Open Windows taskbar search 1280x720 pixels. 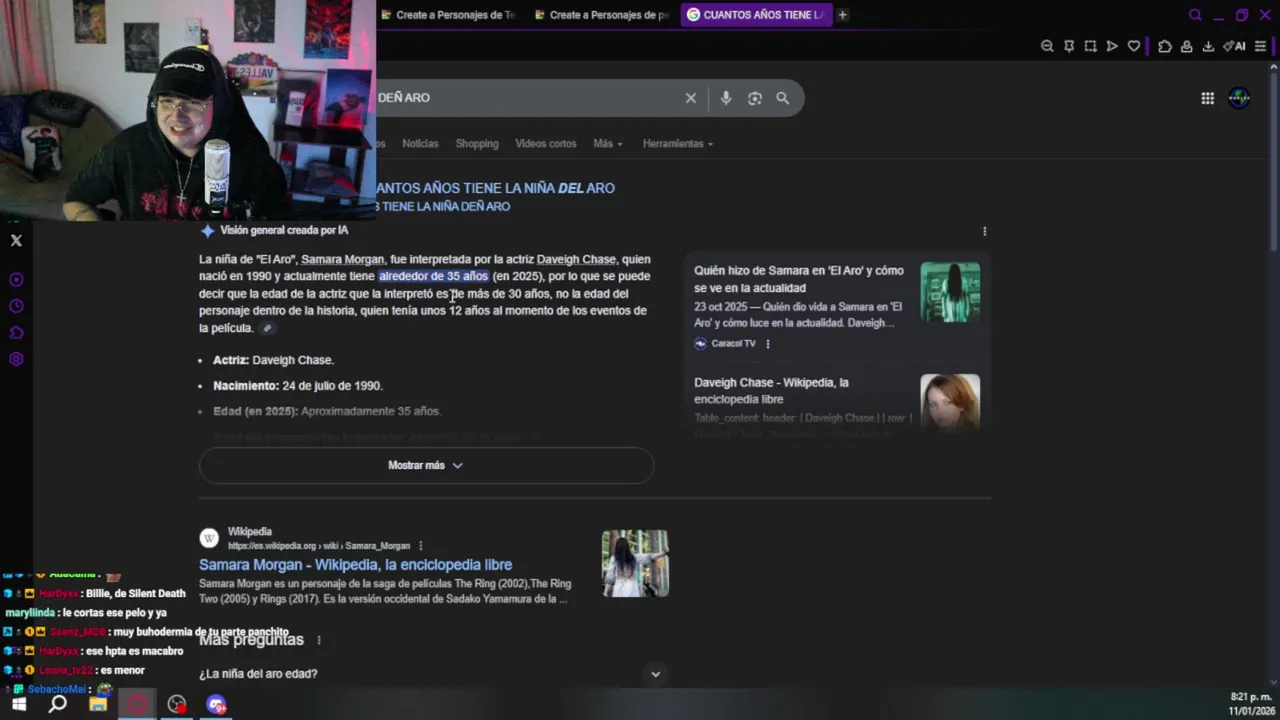pyautogui.click(x=58, y=704)
